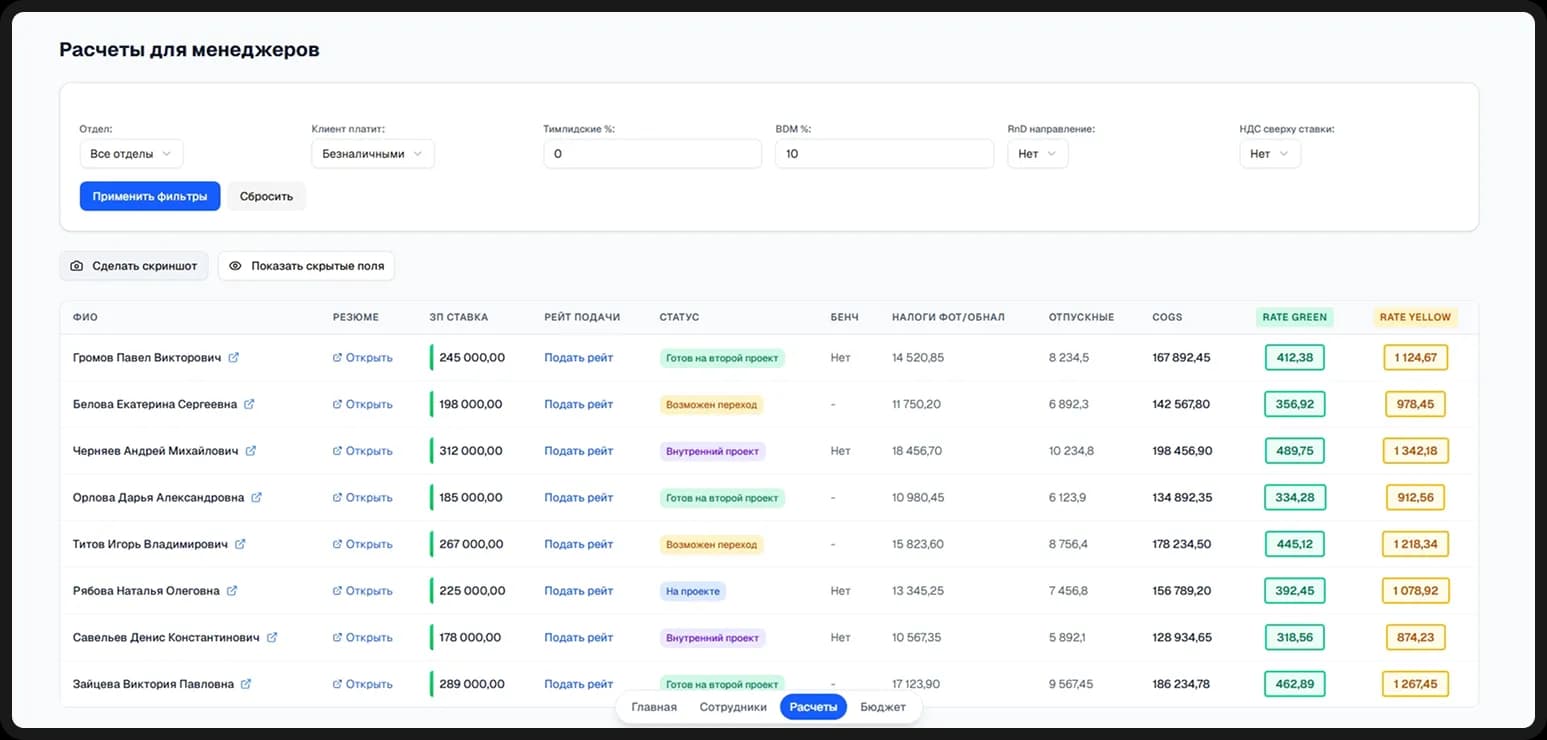Click salary value 245 000,00

pyautogui.click(x=472, y=357)
